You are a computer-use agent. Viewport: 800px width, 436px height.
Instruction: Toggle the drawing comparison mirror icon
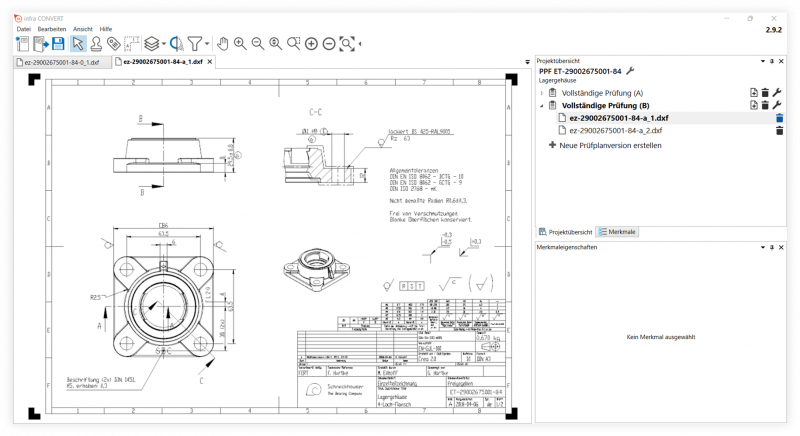pos(177,44)
